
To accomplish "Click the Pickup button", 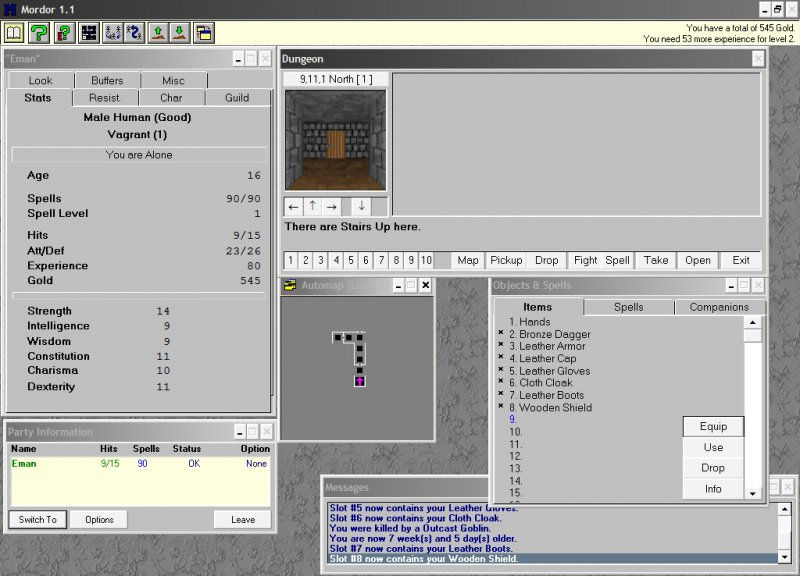I will 506,260.
